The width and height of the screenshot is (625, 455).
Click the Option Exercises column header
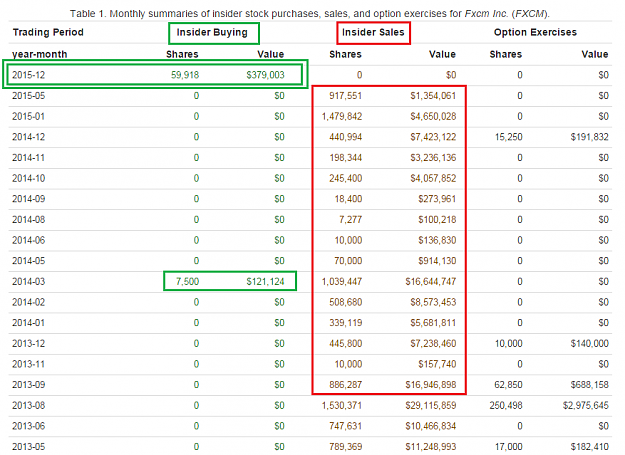[535, 32]
